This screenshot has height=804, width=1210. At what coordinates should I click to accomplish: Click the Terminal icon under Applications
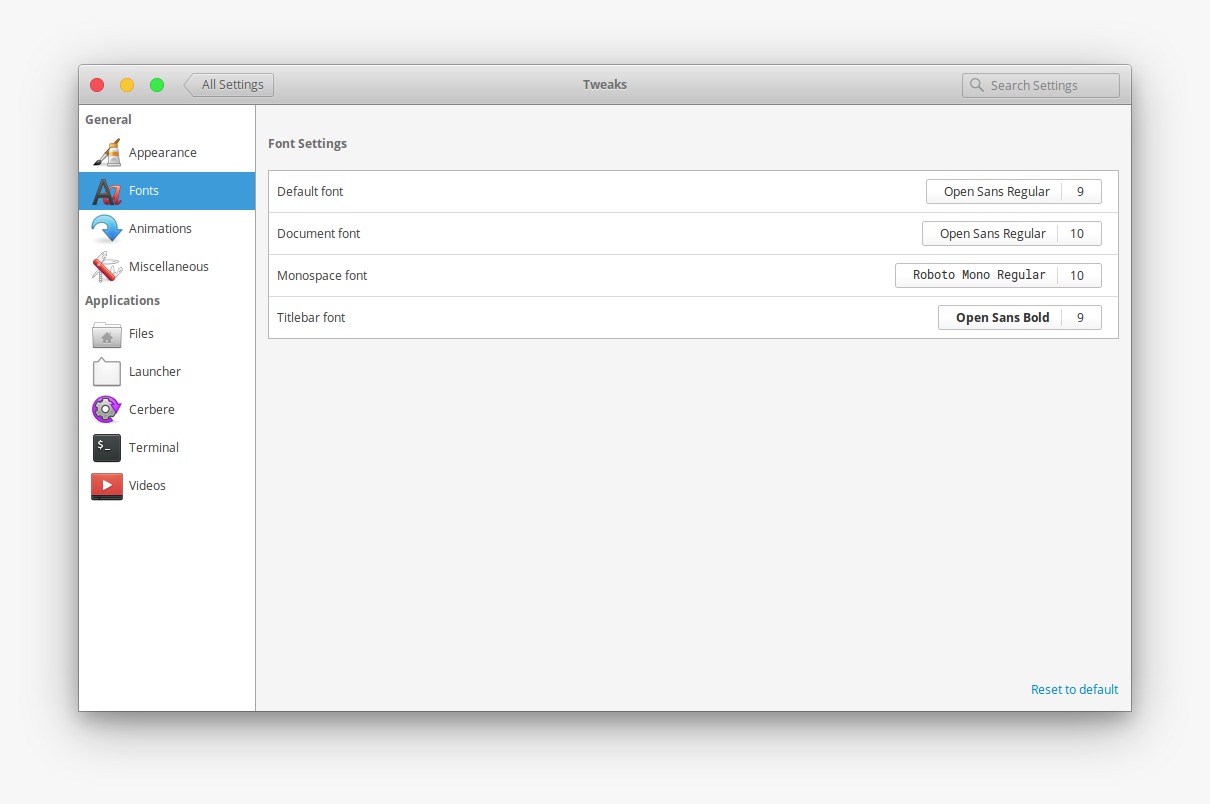(x=105, y=447)
